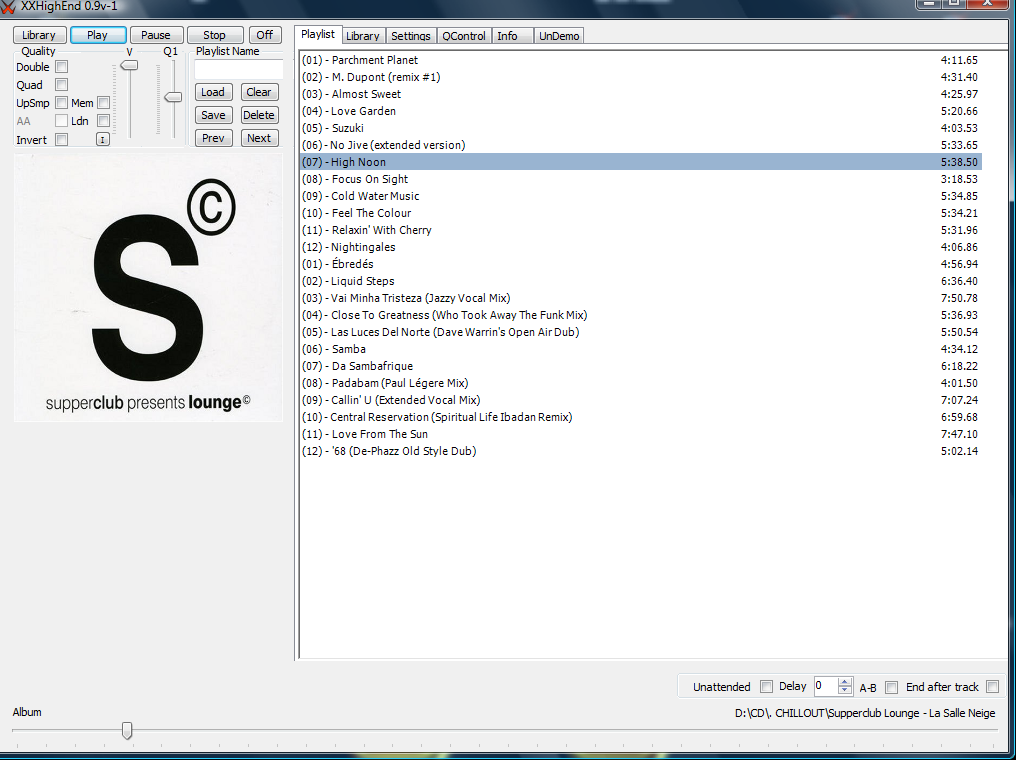This screenshot has height=760, width=1016.
Task: Click the Delay number field
Action: [x=826, y=686]
